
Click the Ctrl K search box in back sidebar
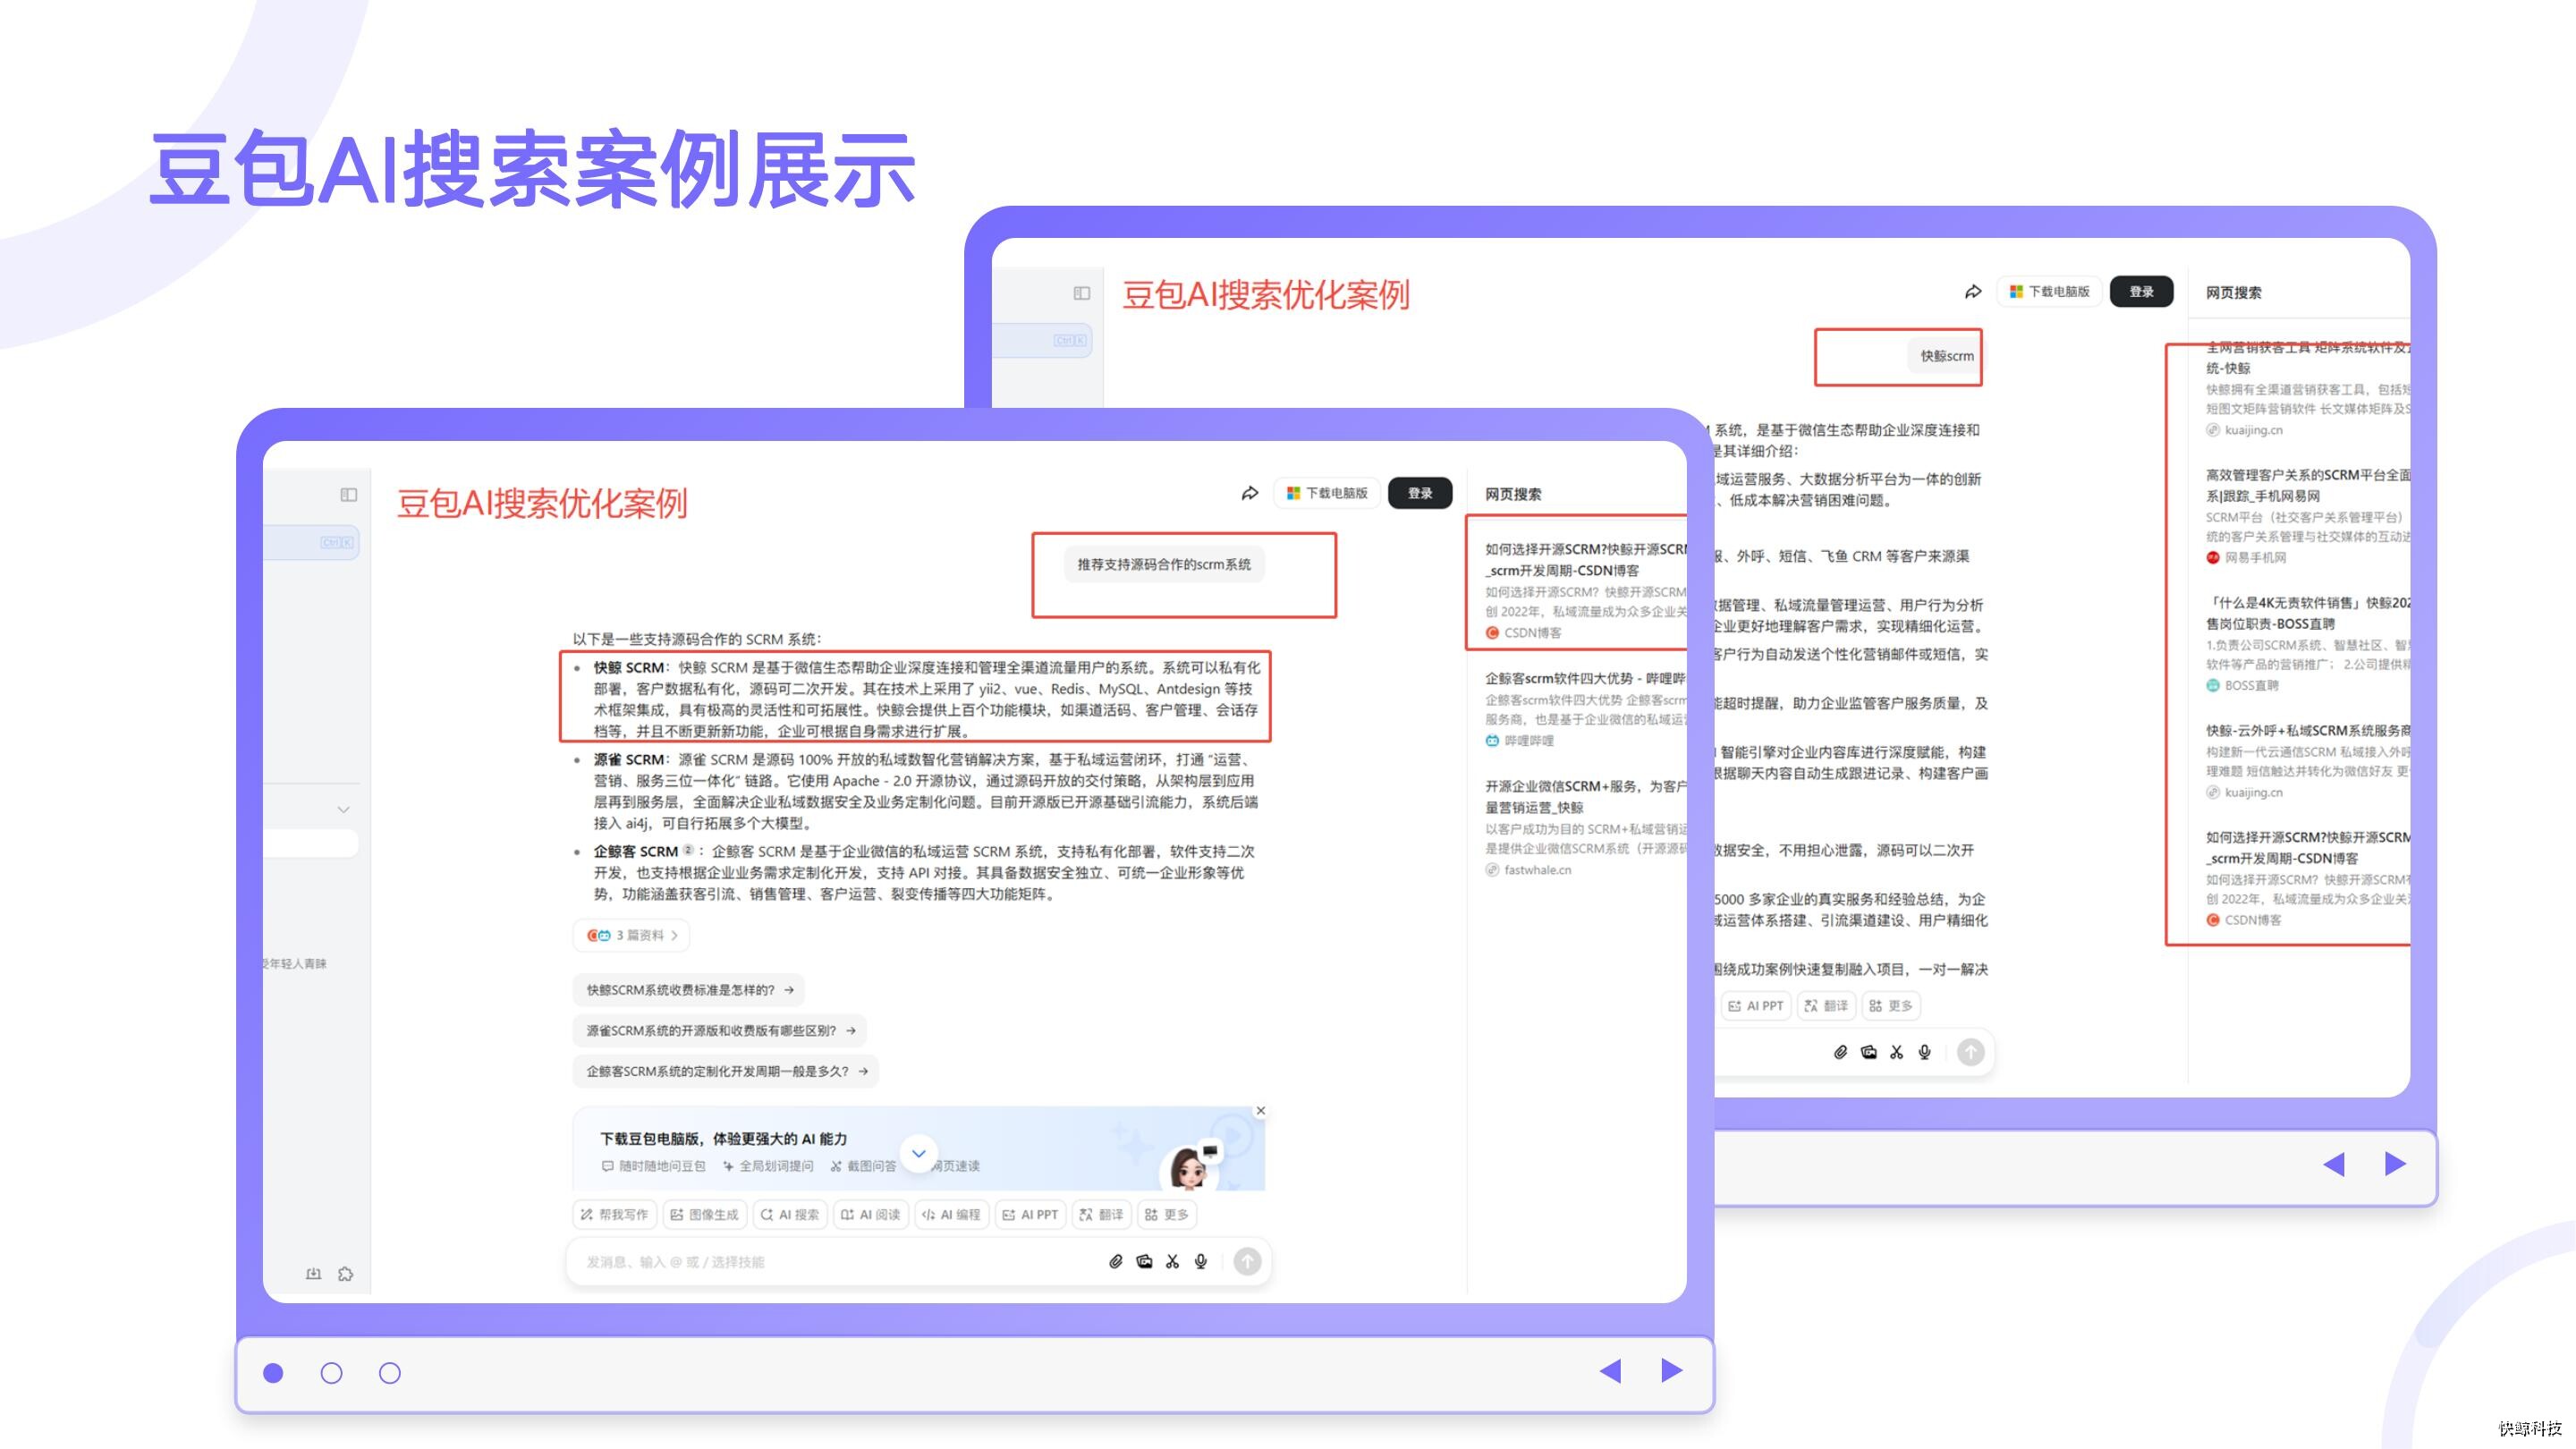pos(1043,341)
